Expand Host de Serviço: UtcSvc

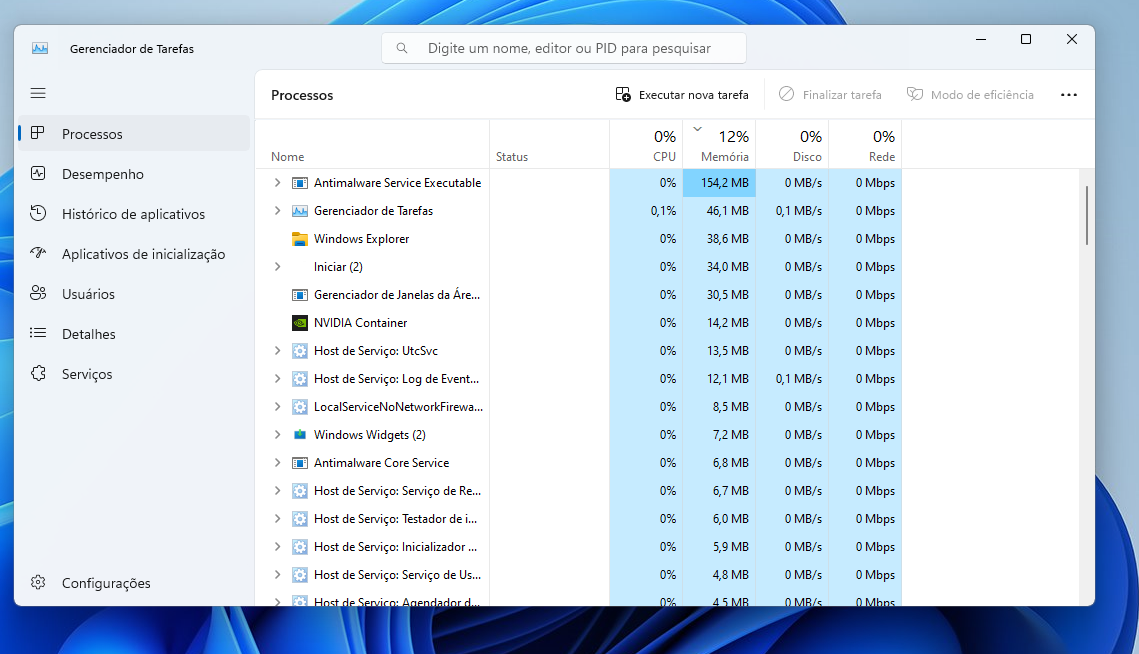point(277,351)
